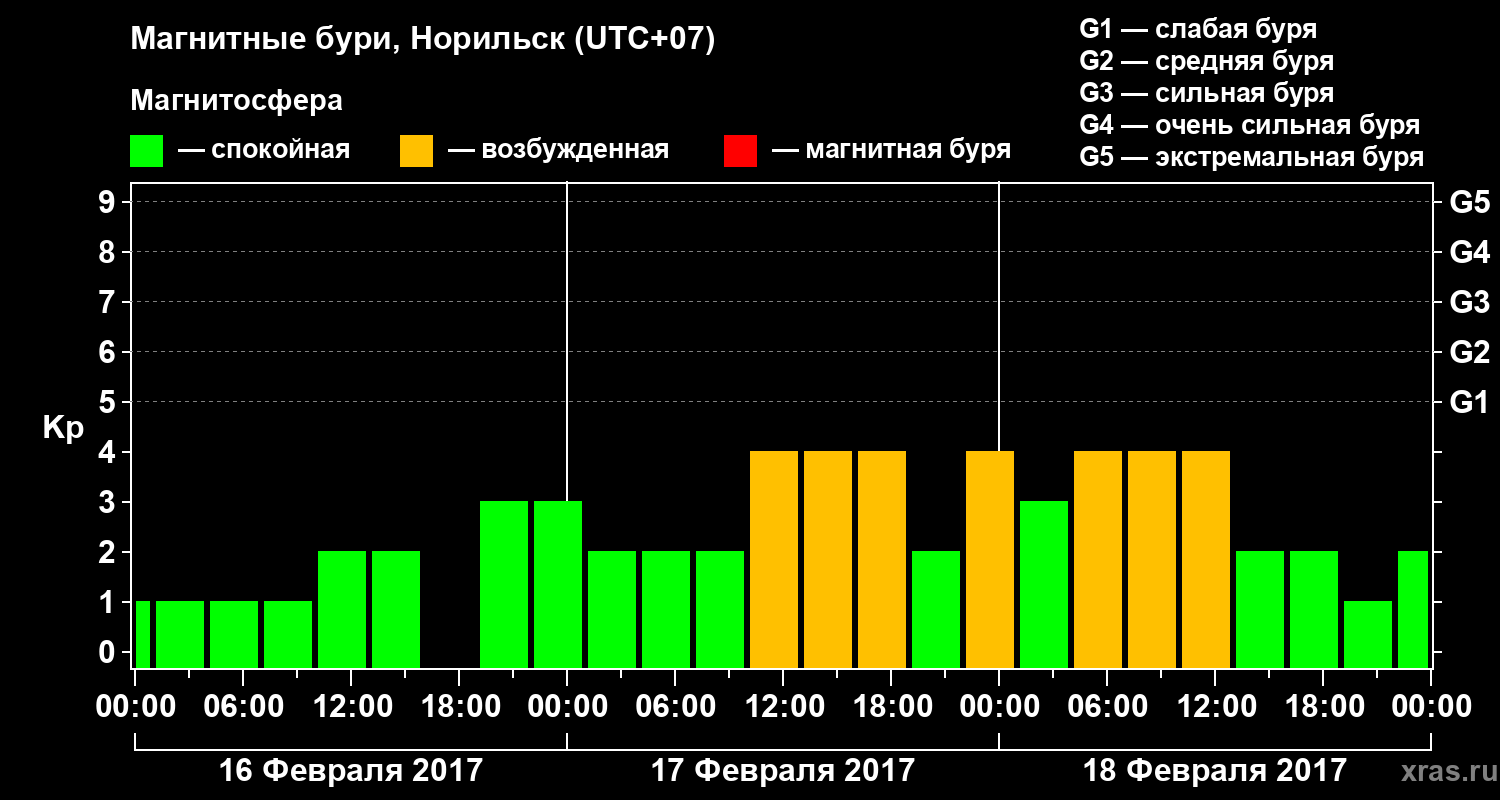Click the 12:00 time label for 16 February
Image resolution: width=1500 pixels, height=800 pixels.
click(x=351, y=706)
